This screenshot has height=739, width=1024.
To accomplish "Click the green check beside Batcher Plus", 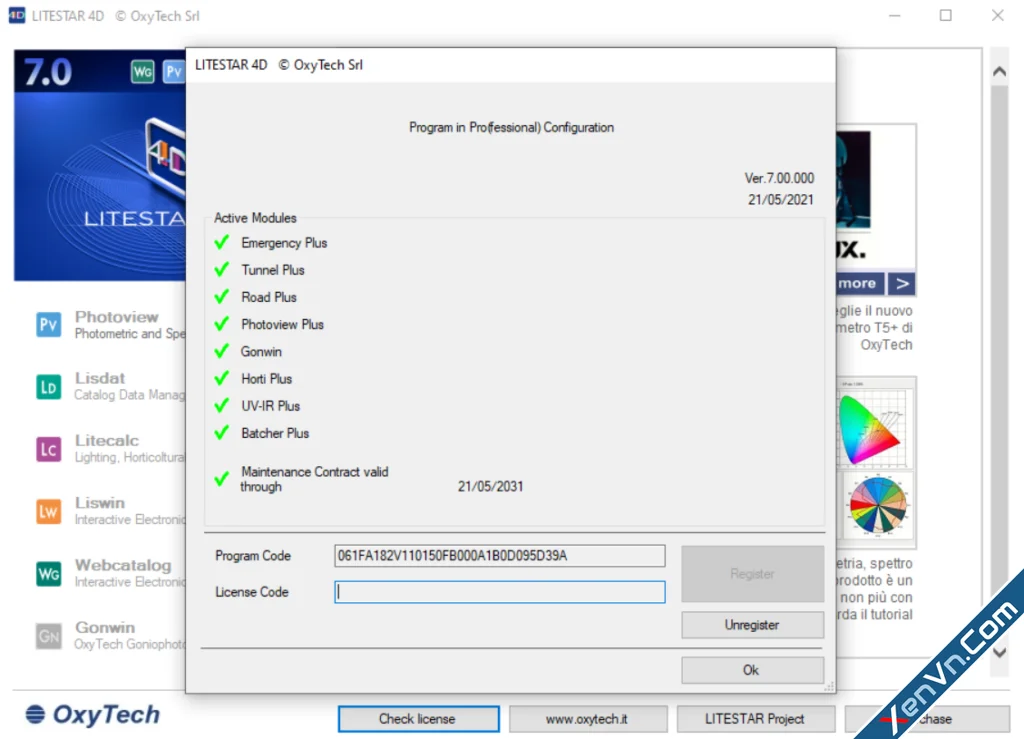I will (x=222, y=433).
